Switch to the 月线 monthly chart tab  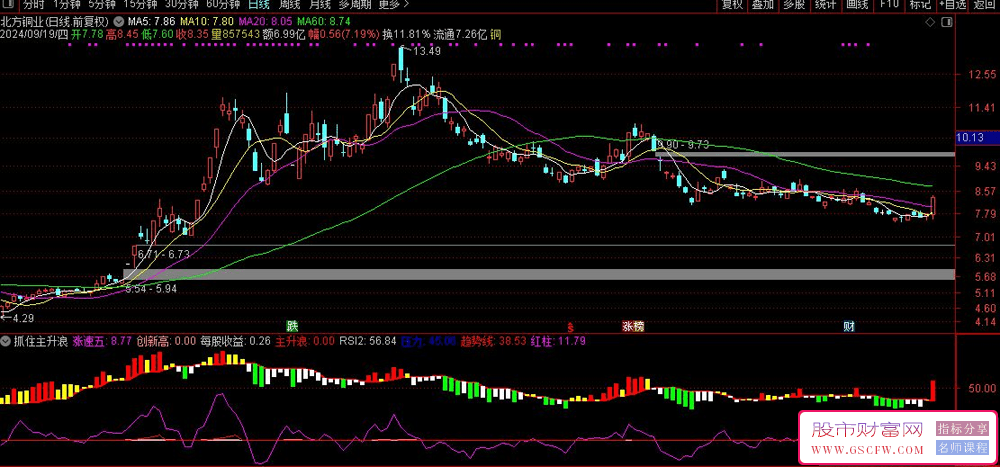(321, 5)
